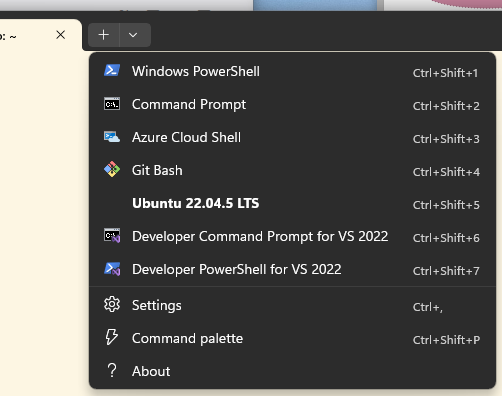This screenshot has height=396, width=502.
Task: Click the Windows PowerShell profile icon
Action: tap(112, 71)
